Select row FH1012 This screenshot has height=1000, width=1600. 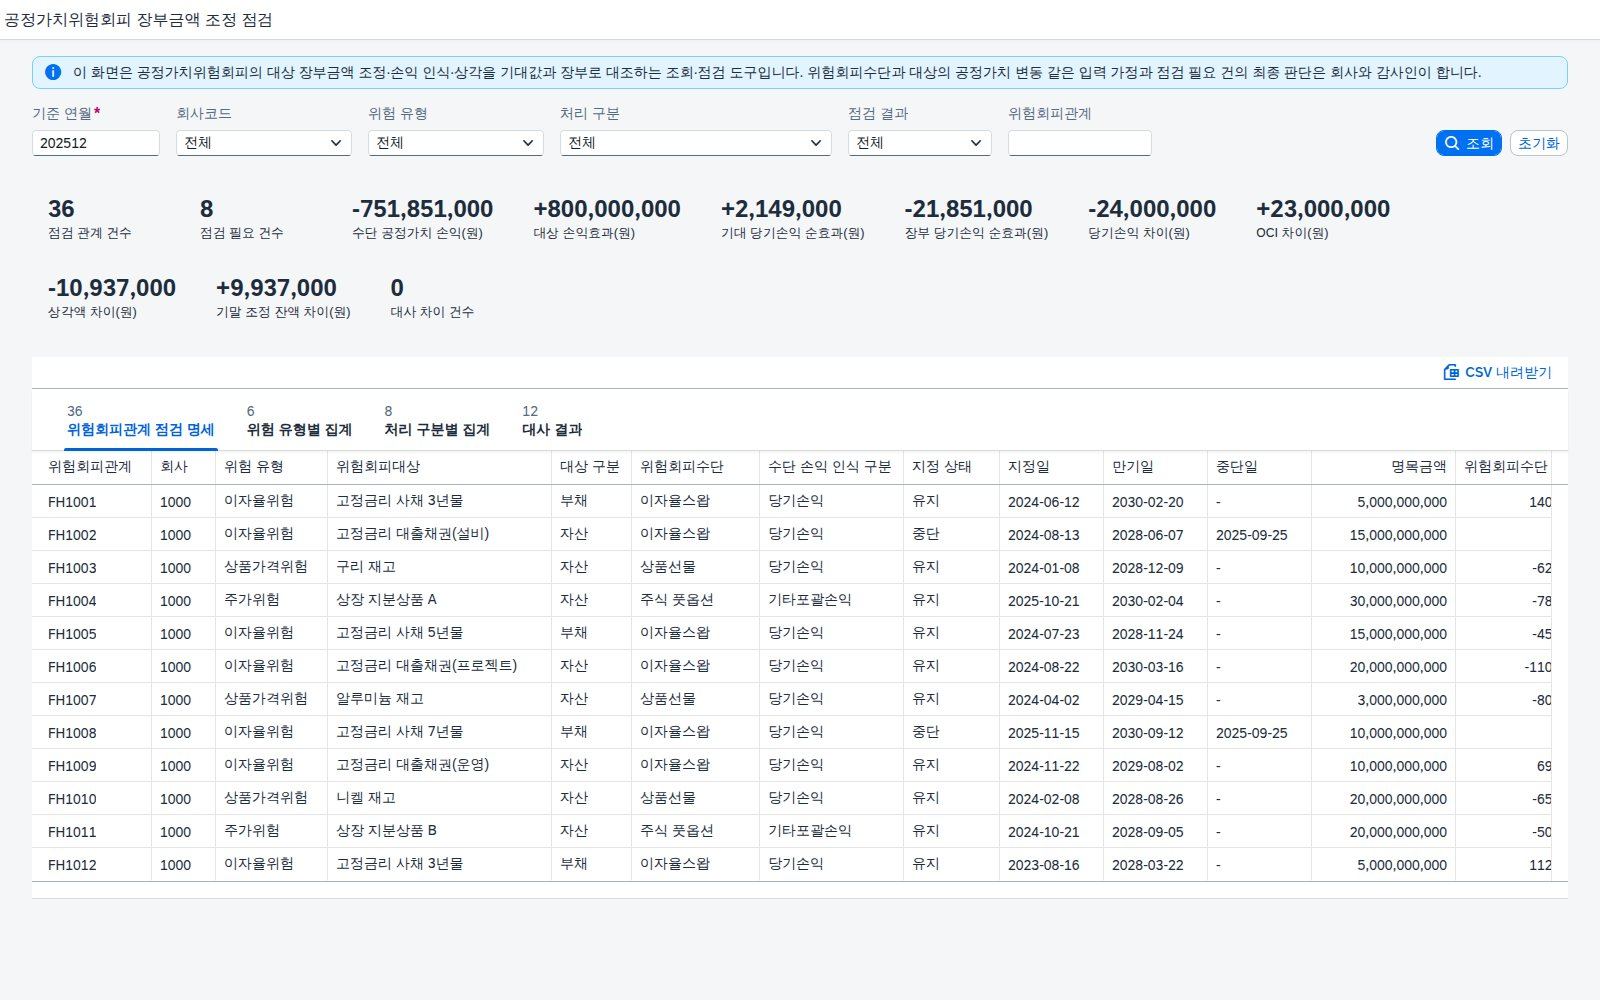click(791, 865)
